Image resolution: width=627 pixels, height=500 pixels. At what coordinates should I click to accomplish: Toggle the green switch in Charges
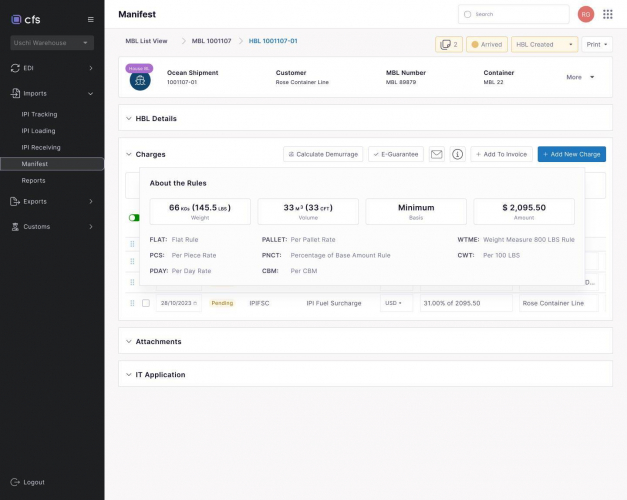pos(134,218)
